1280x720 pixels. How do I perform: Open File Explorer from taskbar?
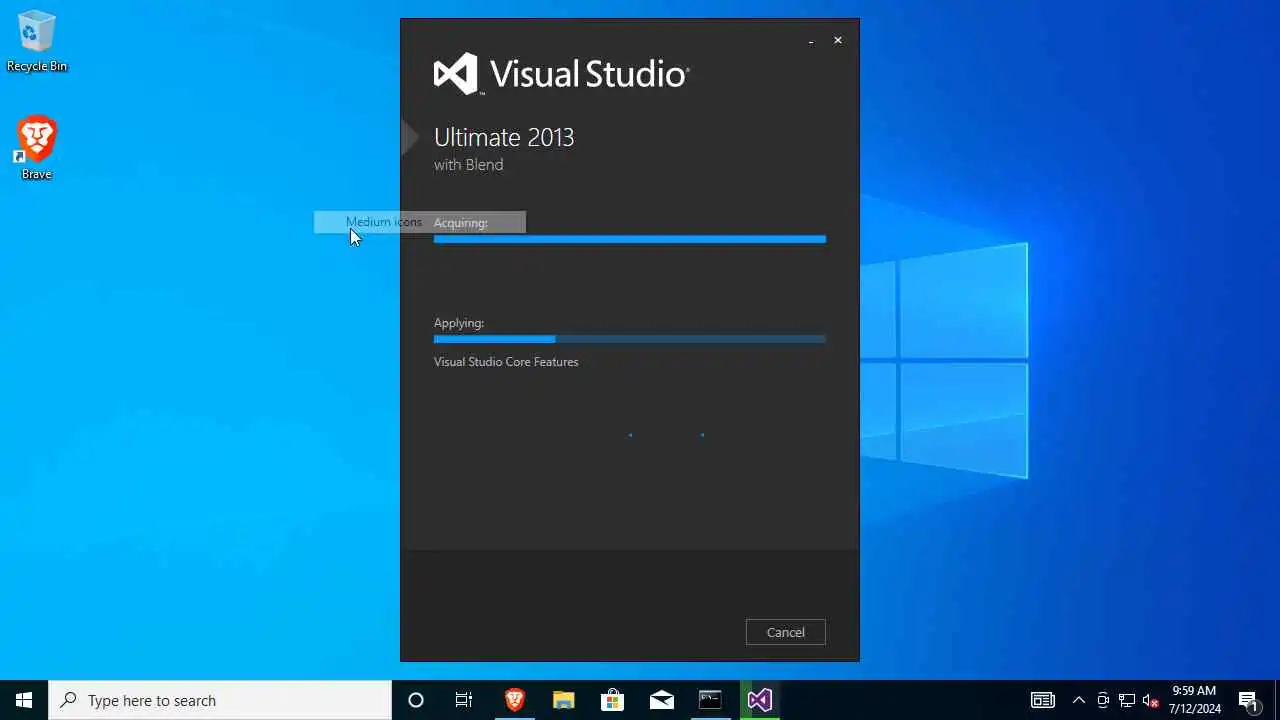point(563,700)
